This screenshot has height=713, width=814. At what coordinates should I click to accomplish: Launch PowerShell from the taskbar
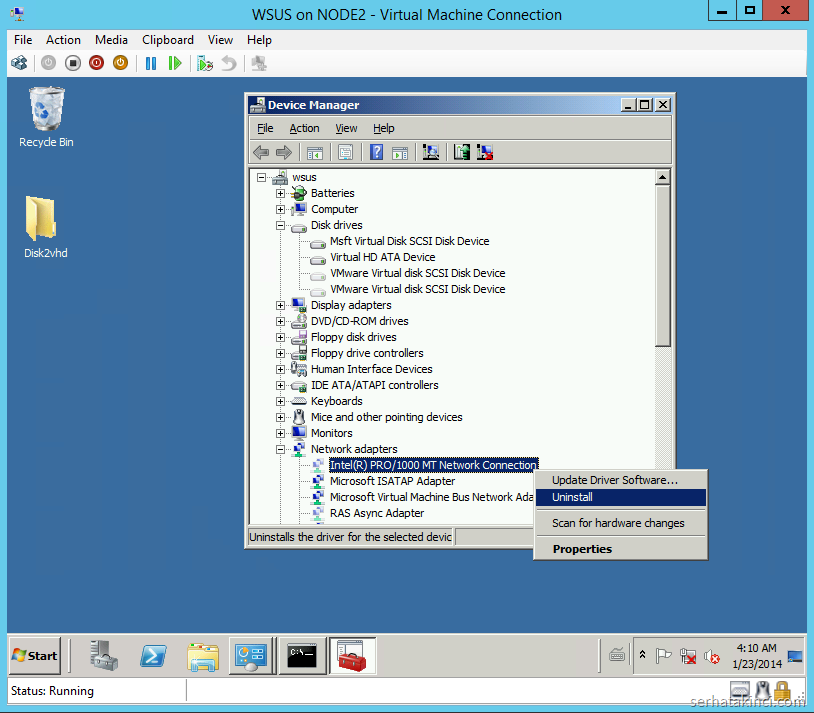(153, 656)
